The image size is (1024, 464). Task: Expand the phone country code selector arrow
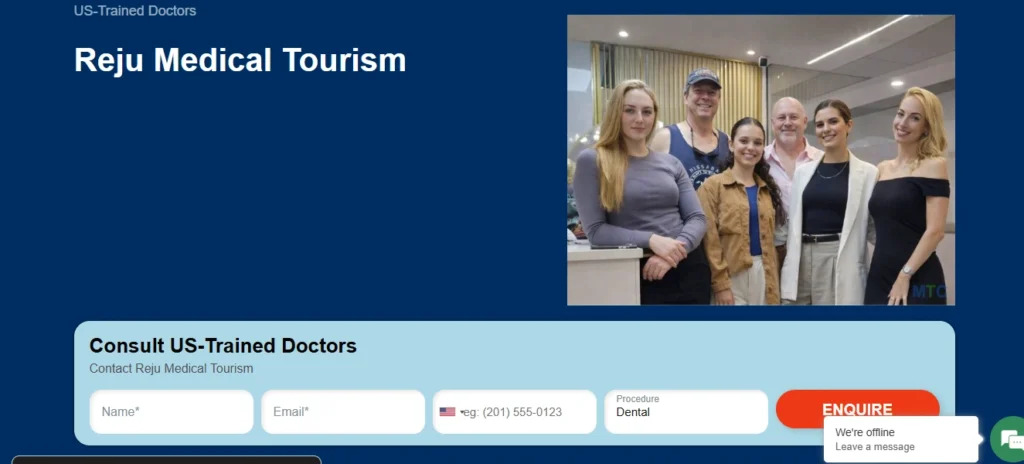click(461, 412)
